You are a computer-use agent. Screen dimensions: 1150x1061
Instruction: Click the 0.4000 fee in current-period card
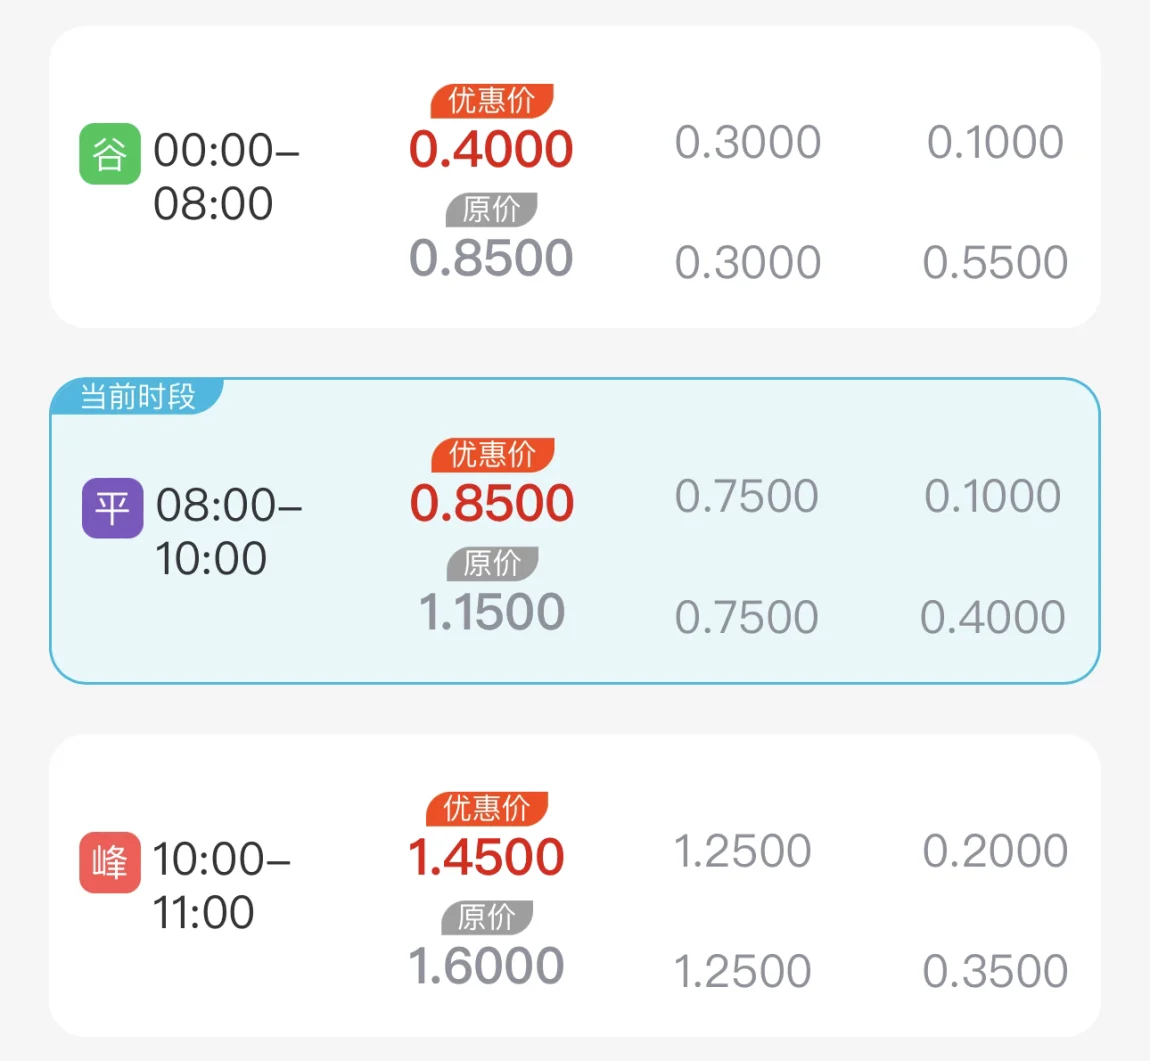coord(993,617)
